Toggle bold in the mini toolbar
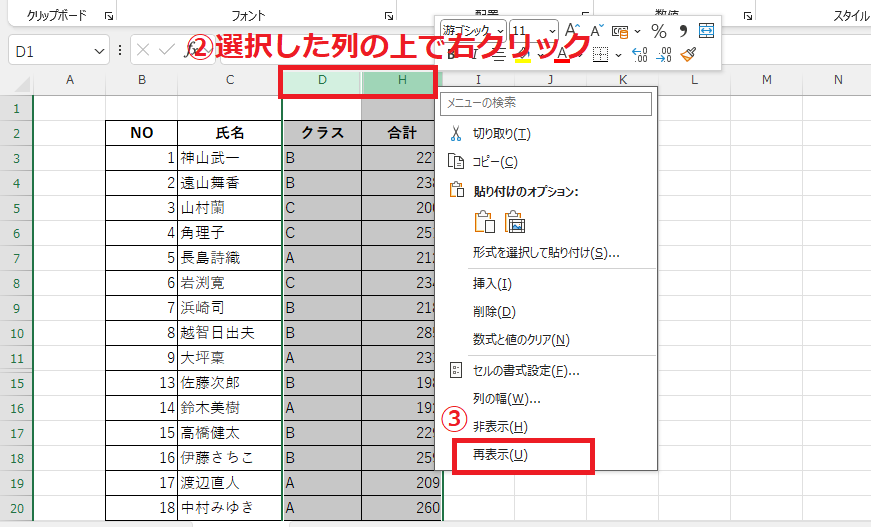 (x=451, y=55)
